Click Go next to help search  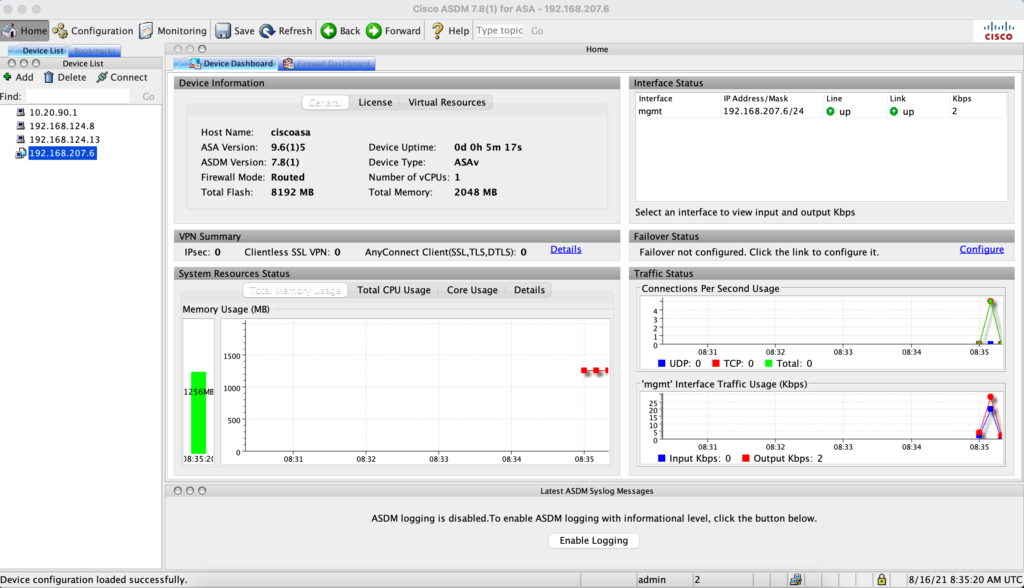[x=537, y=31]
